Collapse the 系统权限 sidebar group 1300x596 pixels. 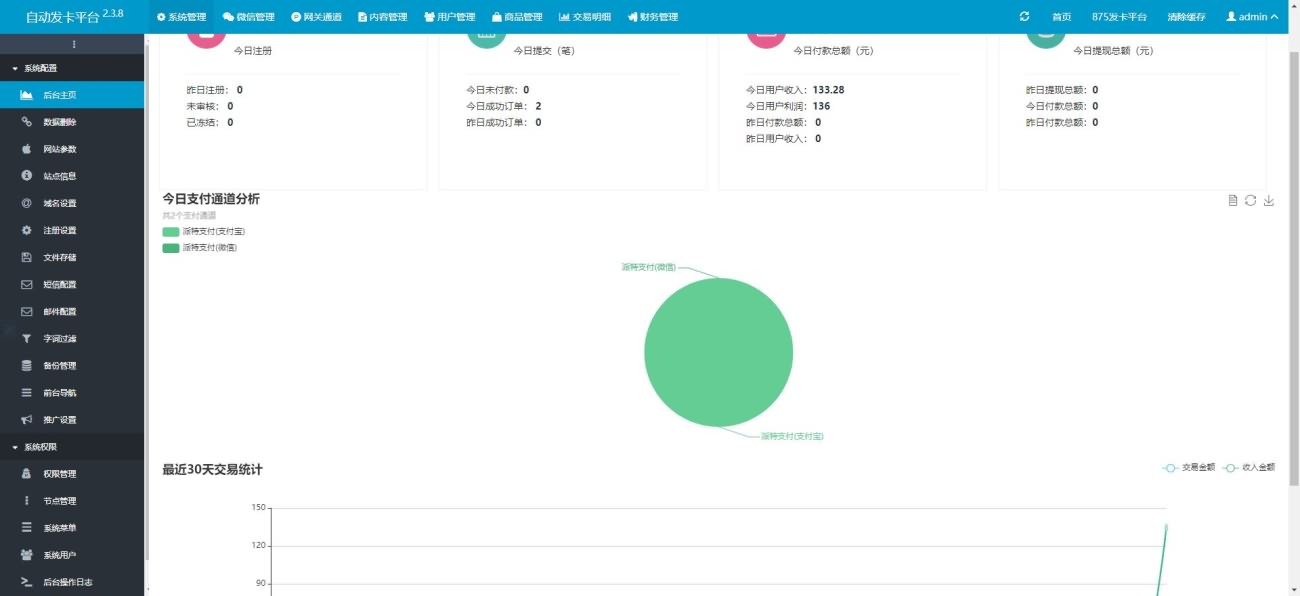point(40,447)
